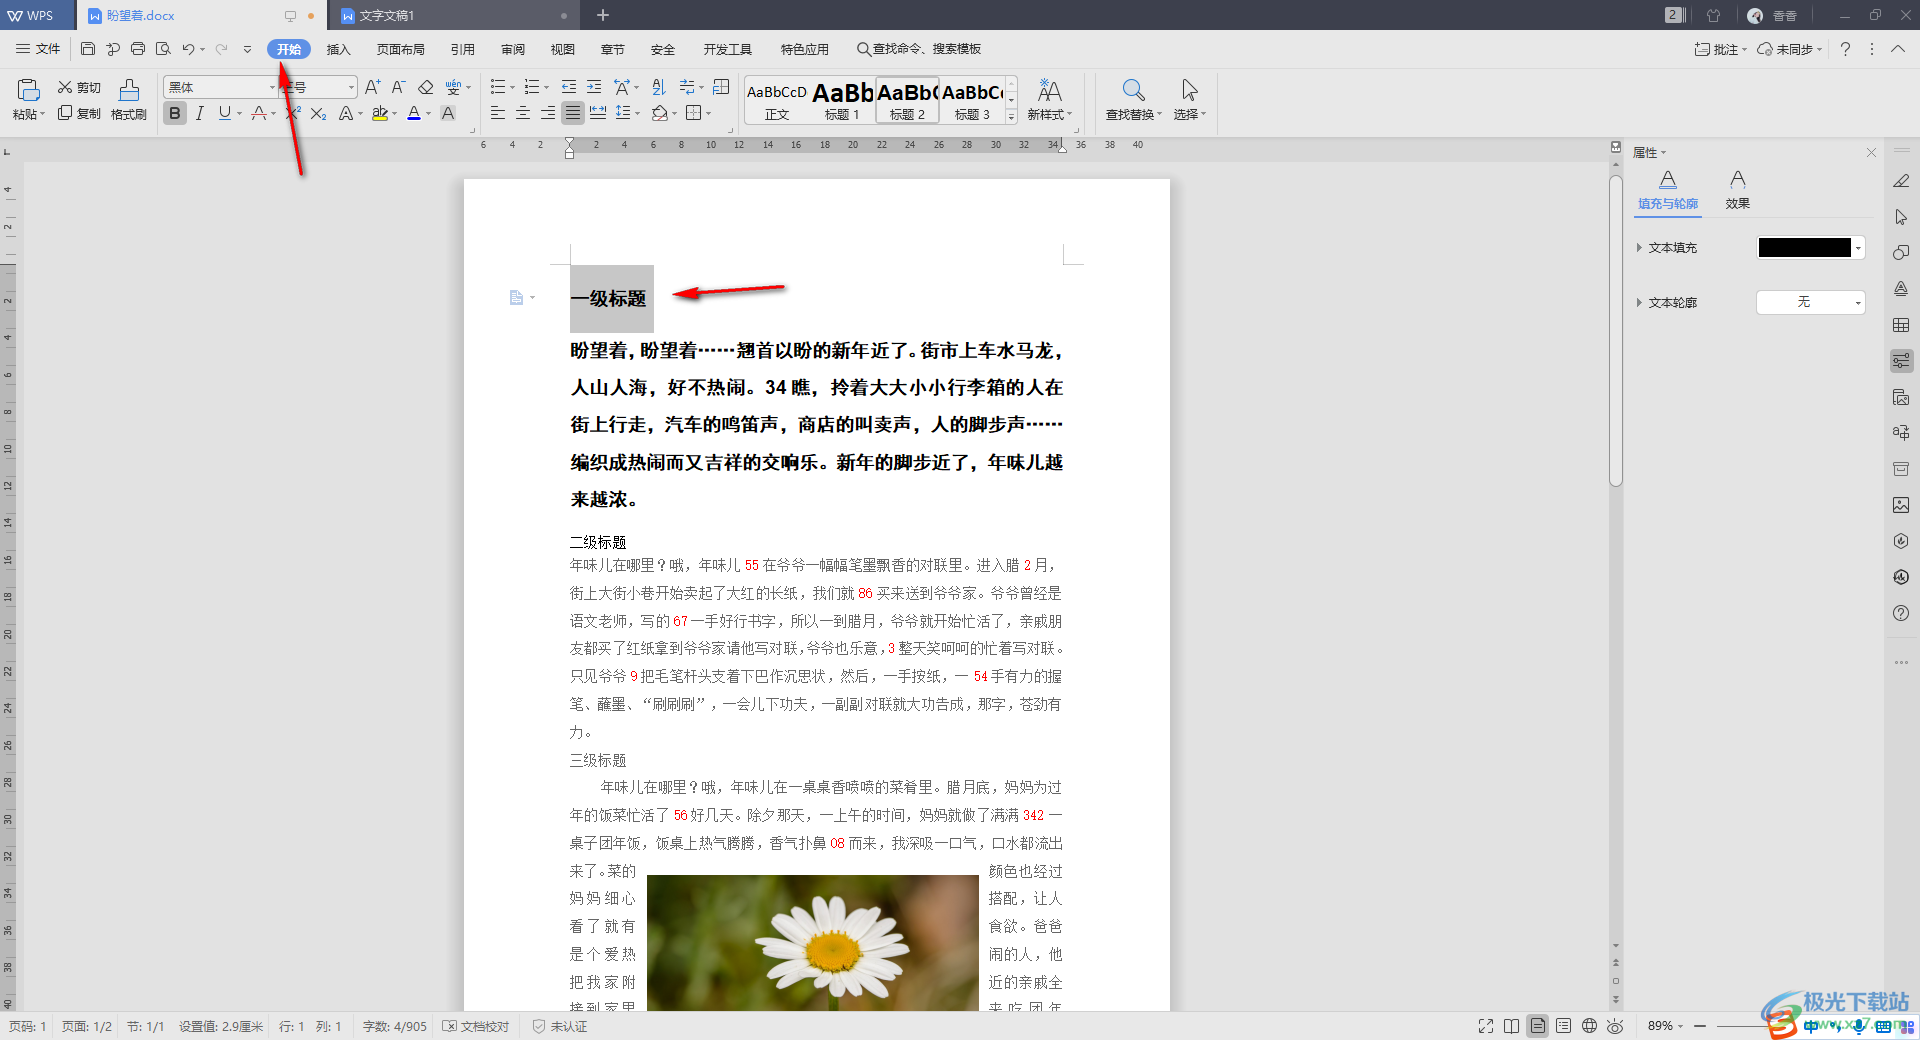Switch to the 页面布局 tab
The image size is (1920, 1040).
(401, 49)
